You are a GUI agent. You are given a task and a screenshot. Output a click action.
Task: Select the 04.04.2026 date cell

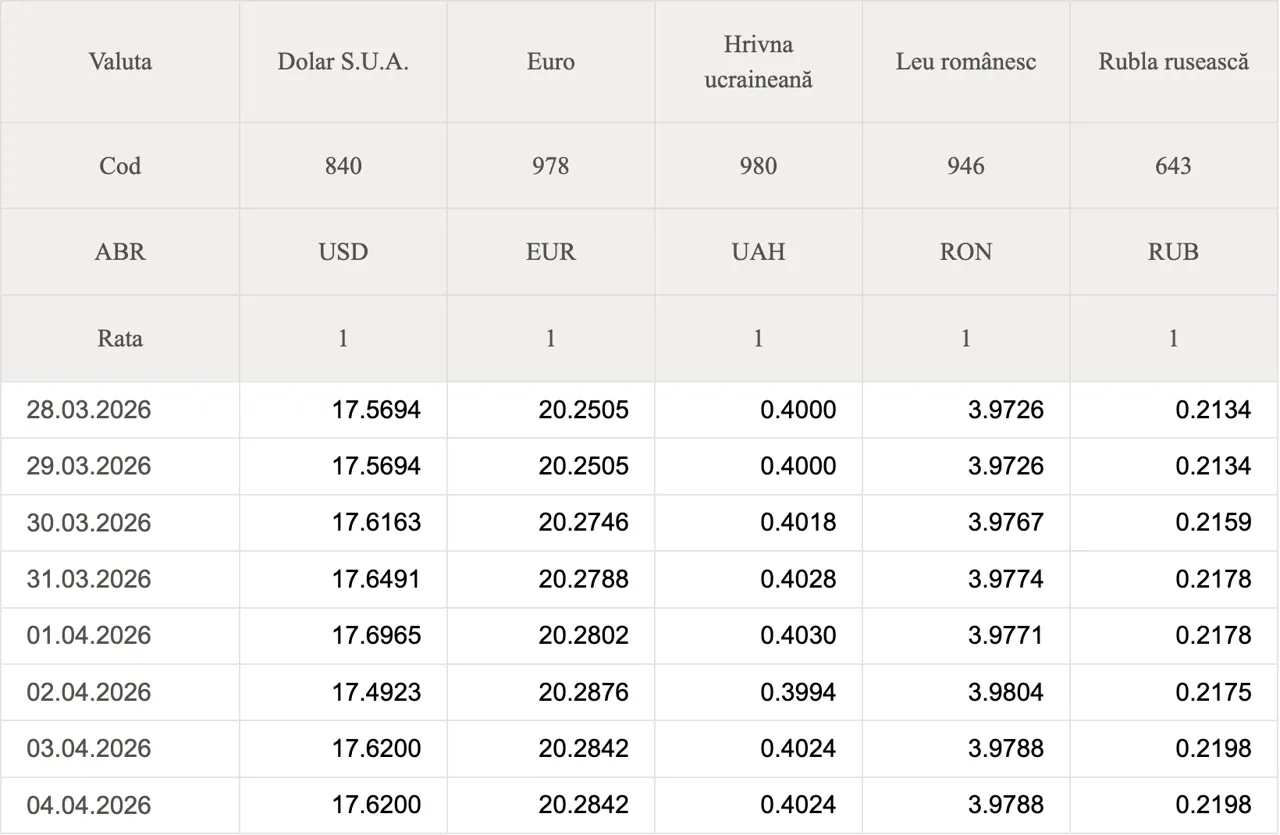coord(89,805)
